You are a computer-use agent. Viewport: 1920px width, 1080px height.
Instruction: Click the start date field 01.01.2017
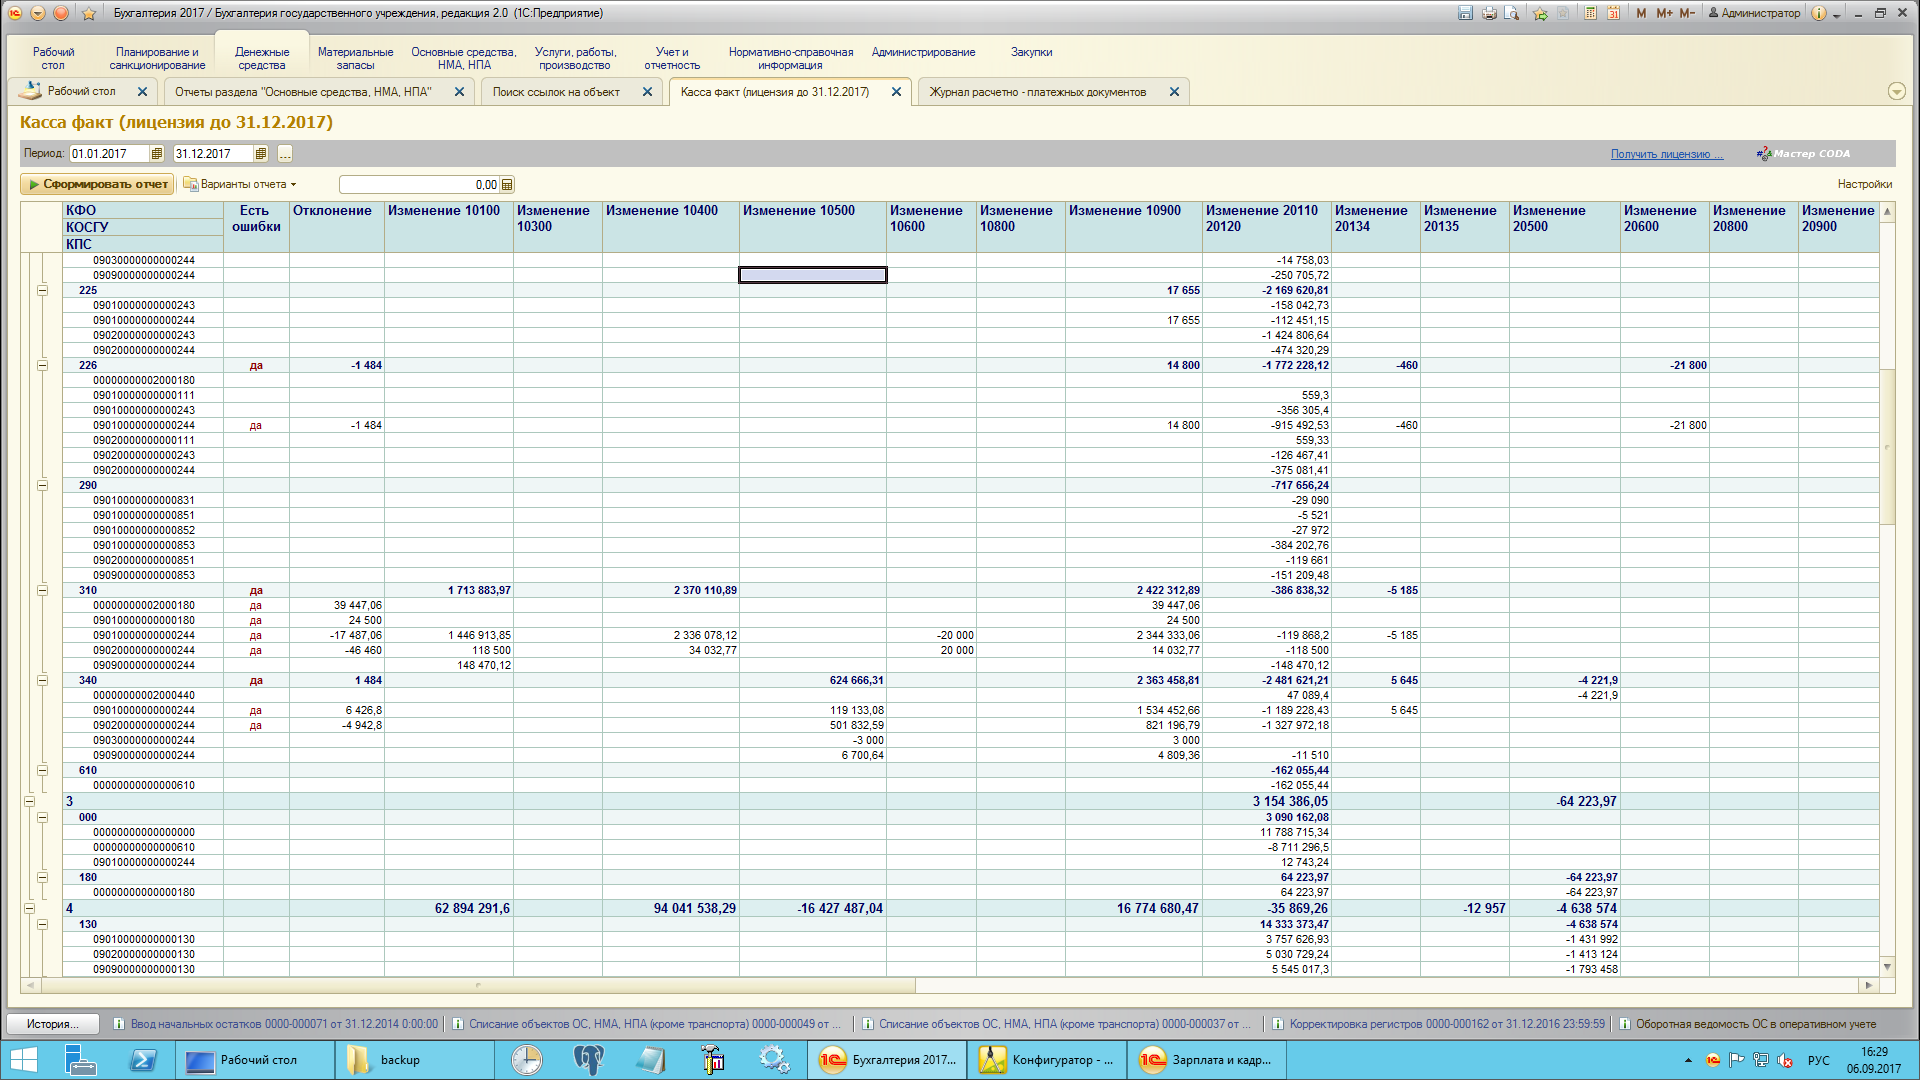[109, 154]
